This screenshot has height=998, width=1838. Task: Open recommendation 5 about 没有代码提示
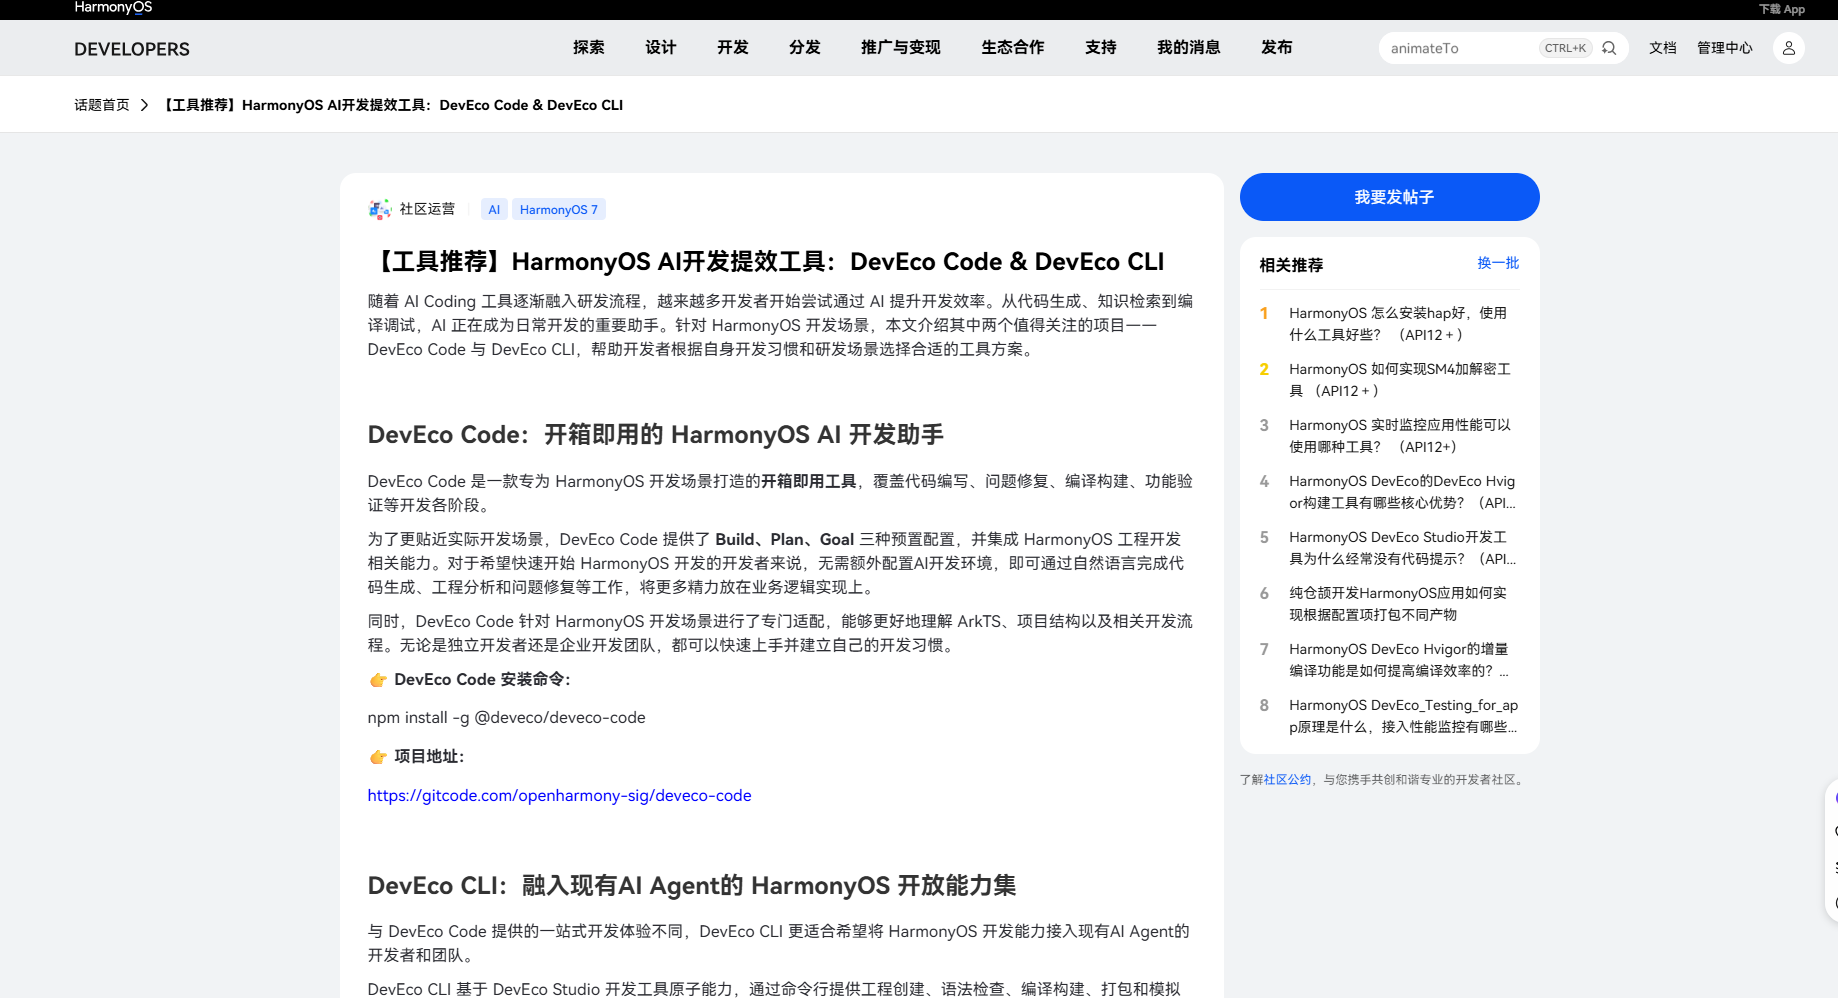coord(1402,548)
